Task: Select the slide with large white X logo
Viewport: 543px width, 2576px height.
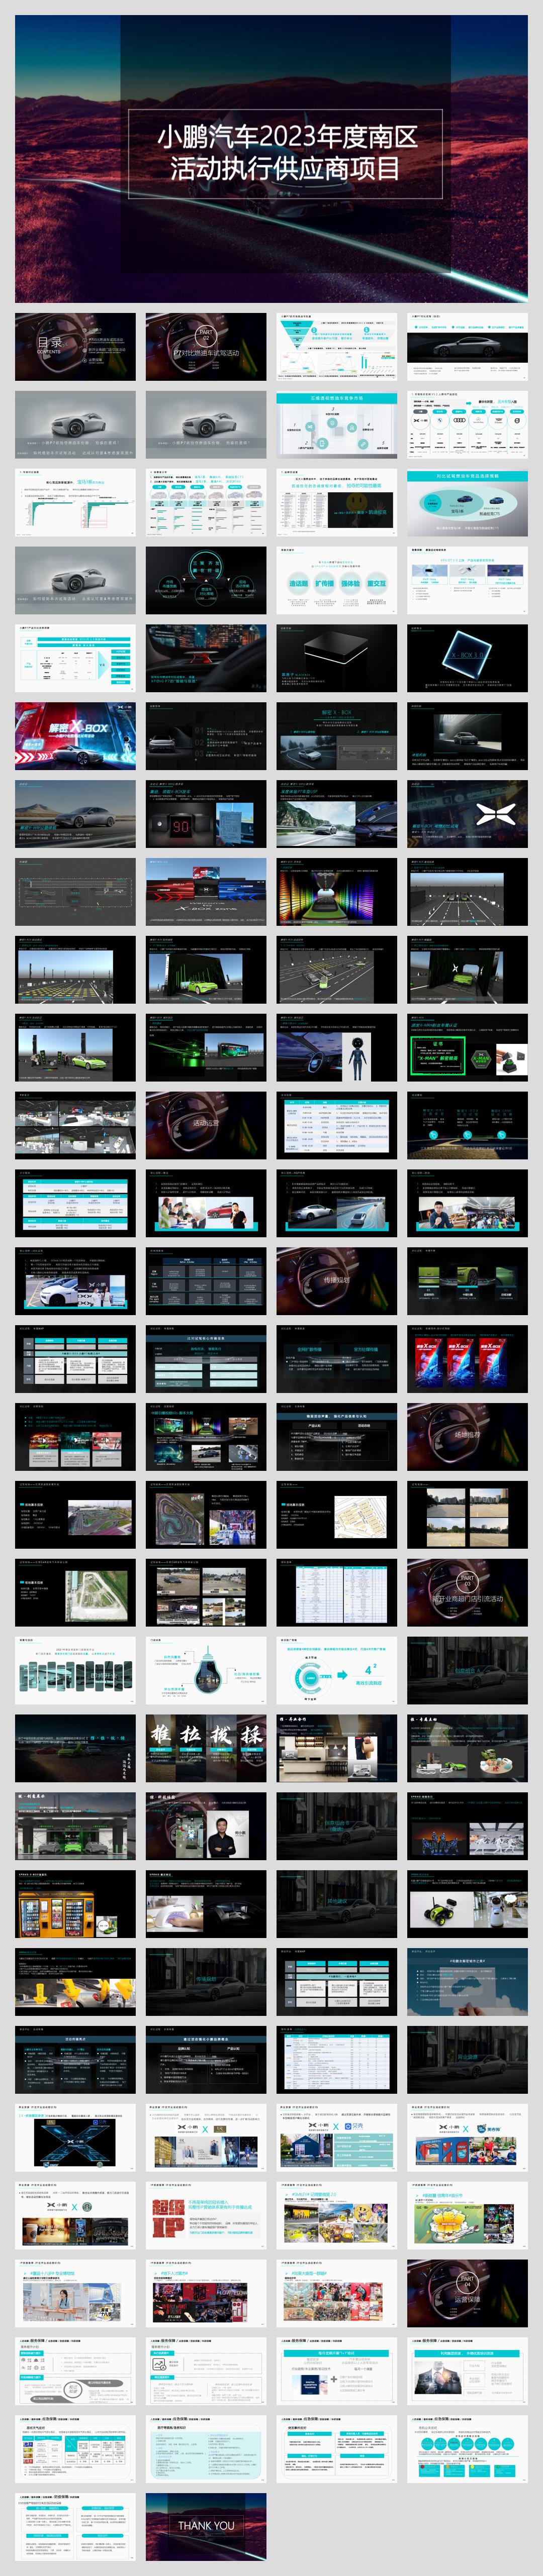Action: (x=467, y=813)
